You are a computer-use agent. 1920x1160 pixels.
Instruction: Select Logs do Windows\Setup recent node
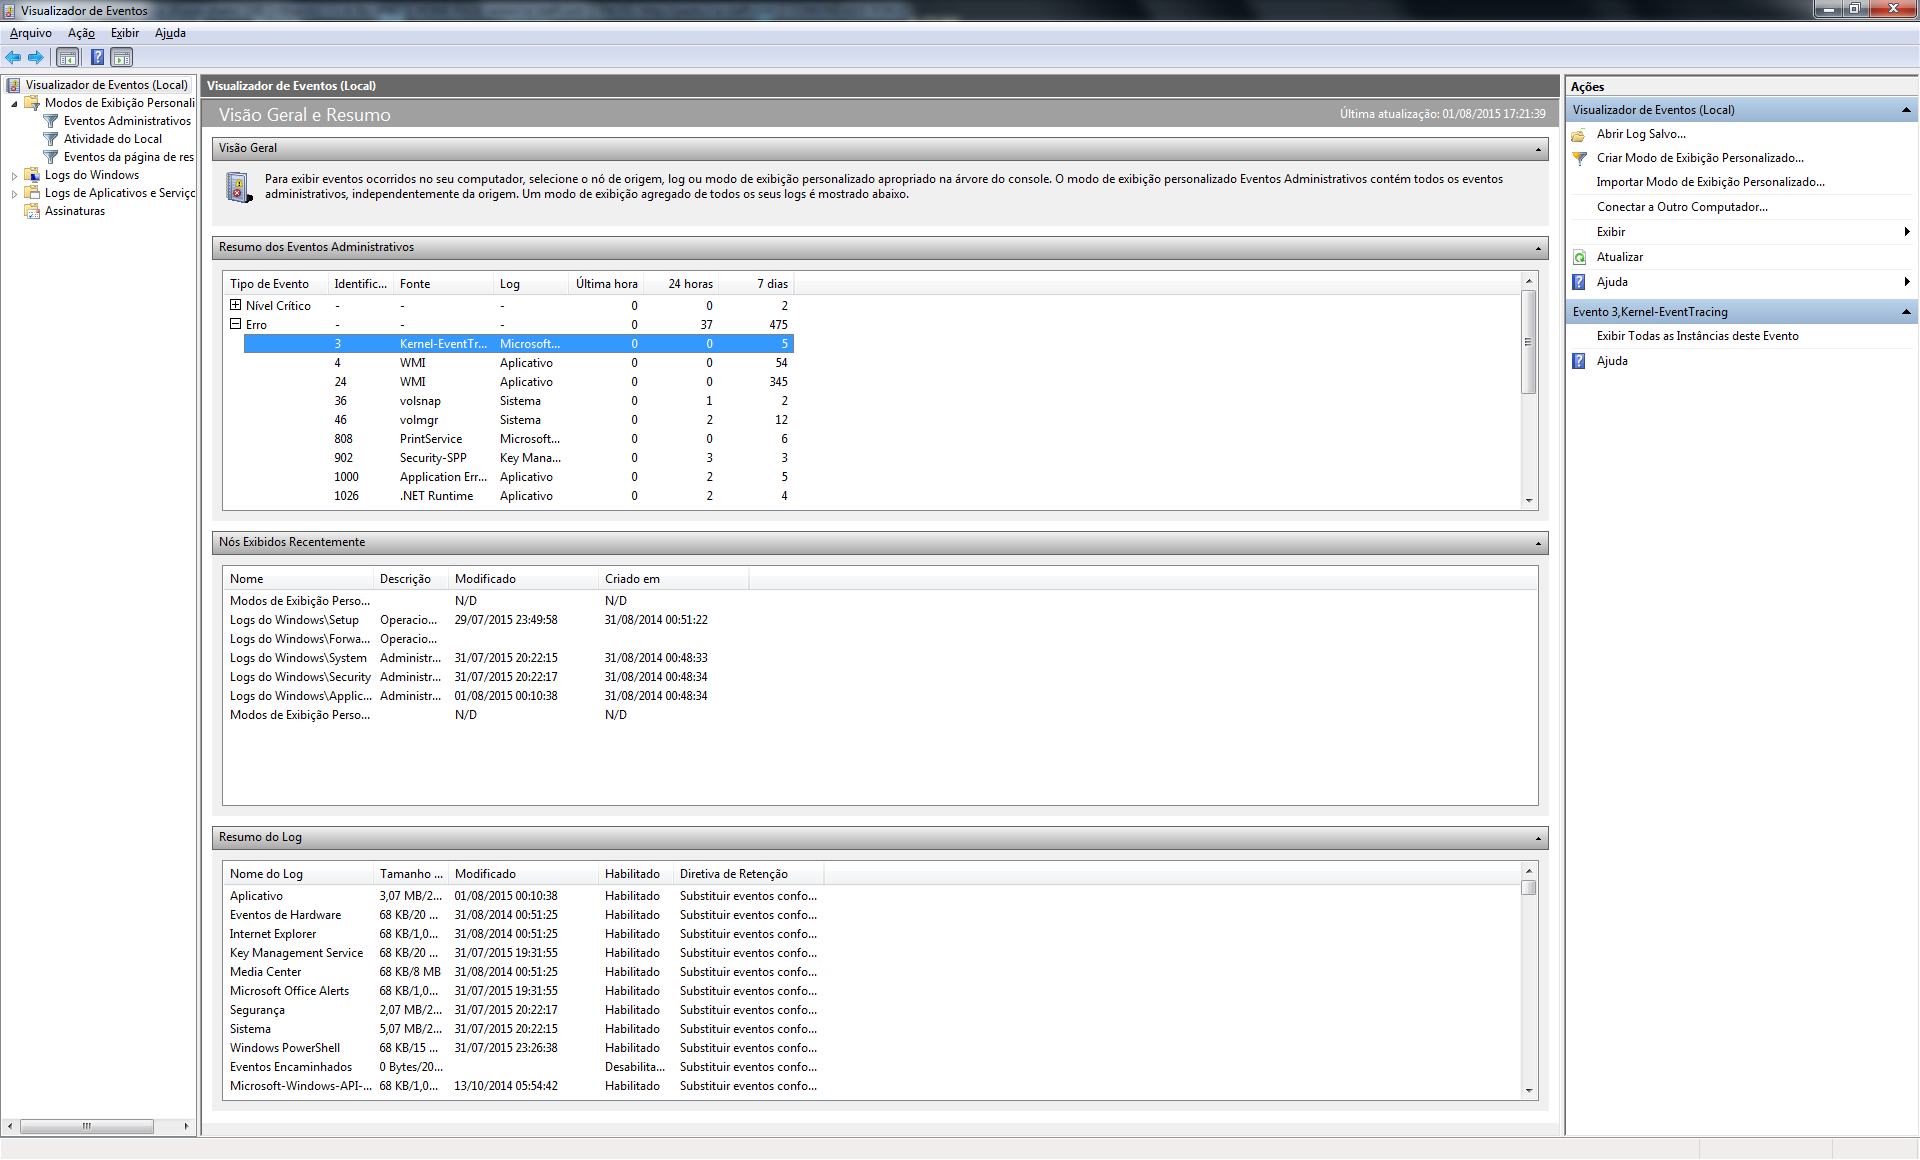[486, 620]
